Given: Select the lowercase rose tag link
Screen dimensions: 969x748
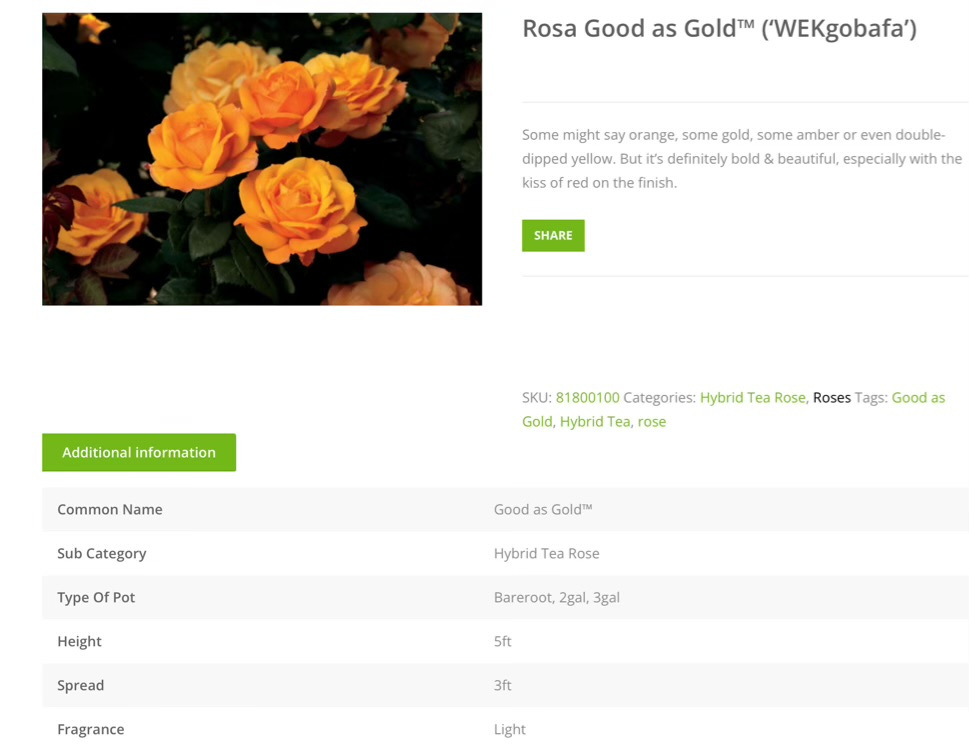Looking at the screenshot, I should coord(651,421).
